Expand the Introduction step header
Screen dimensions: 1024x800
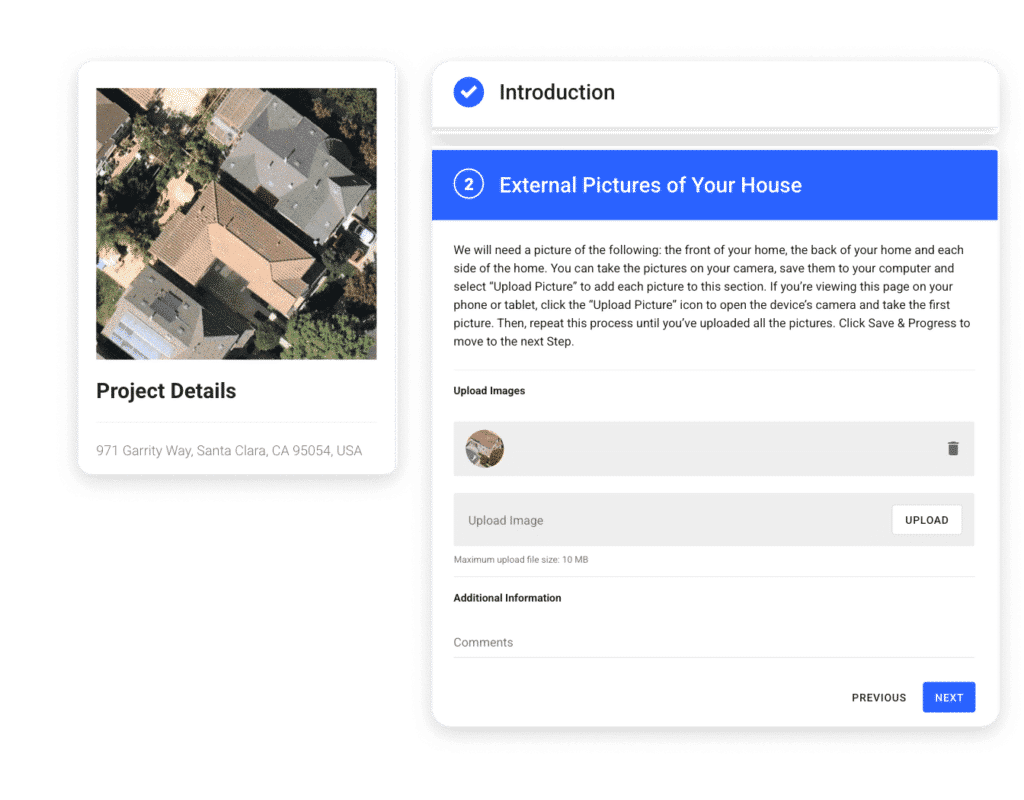(x=715, y=94)
